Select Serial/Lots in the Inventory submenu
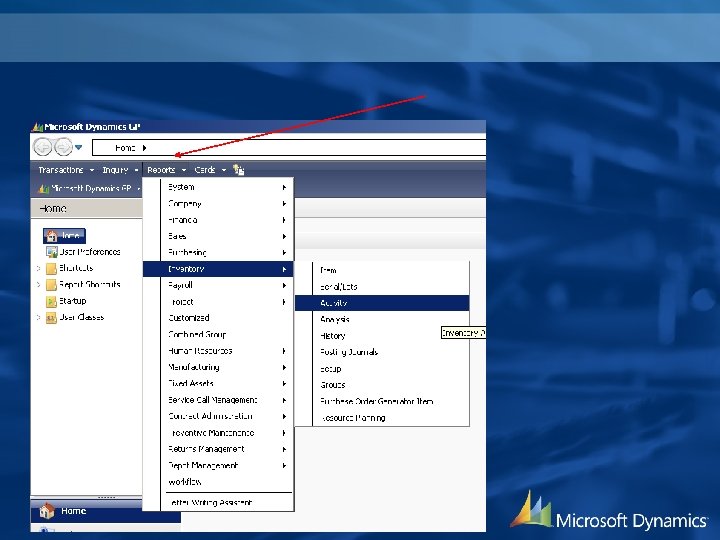The width and height of the screenshot is (720, 540). 382,287
